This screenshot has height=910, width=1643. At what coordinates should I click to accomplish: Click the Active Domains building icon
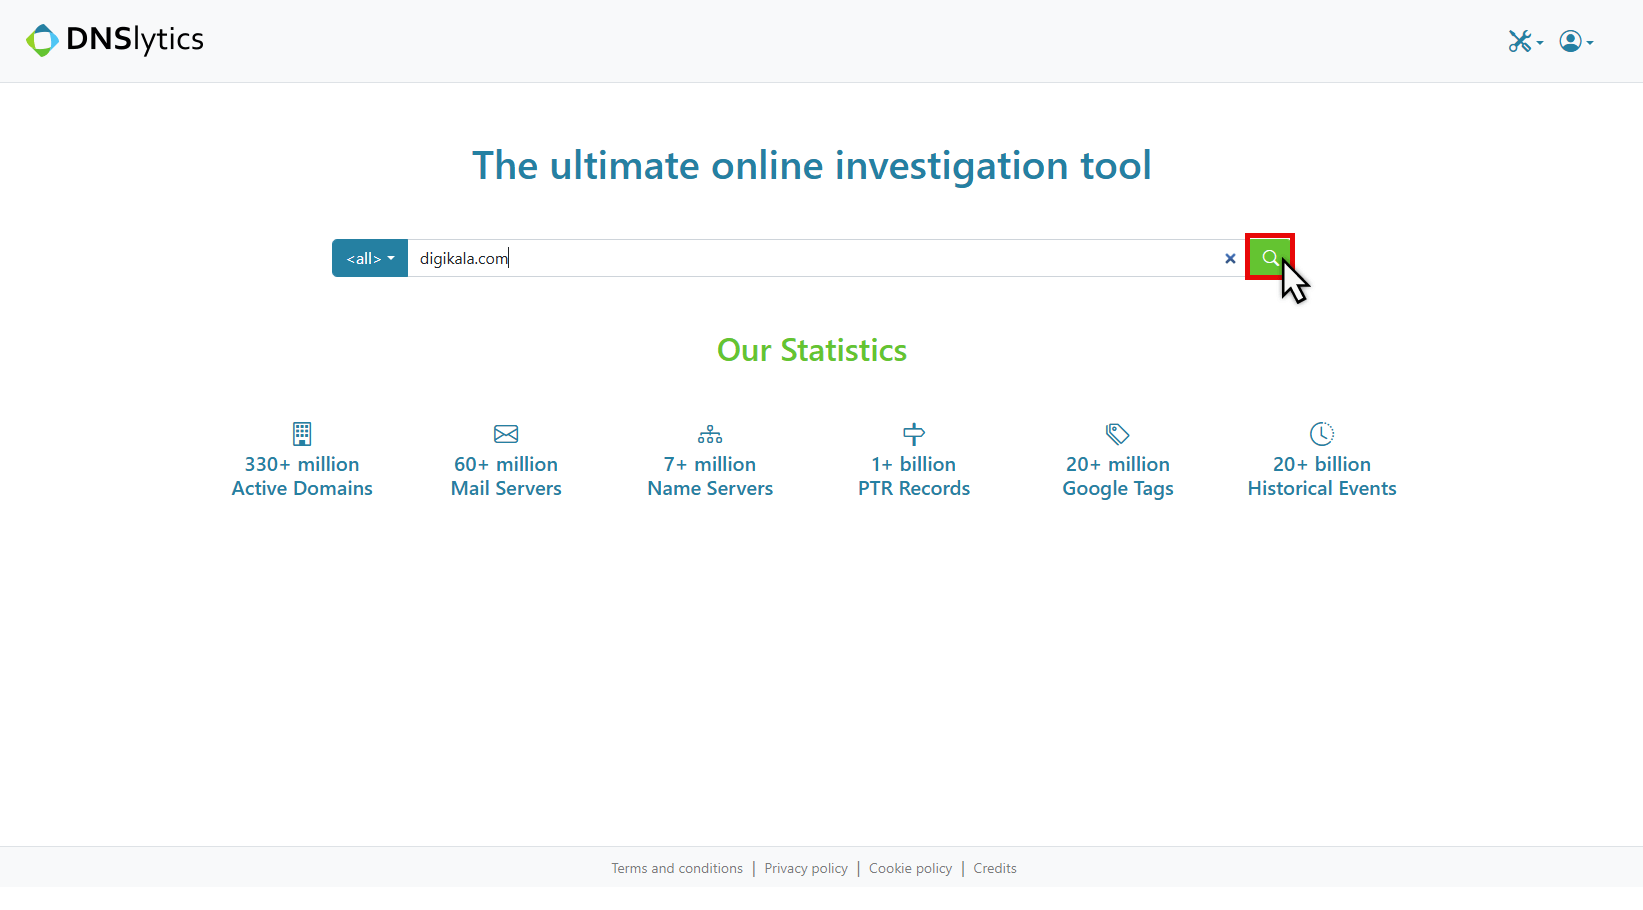[x=302, y=433]
